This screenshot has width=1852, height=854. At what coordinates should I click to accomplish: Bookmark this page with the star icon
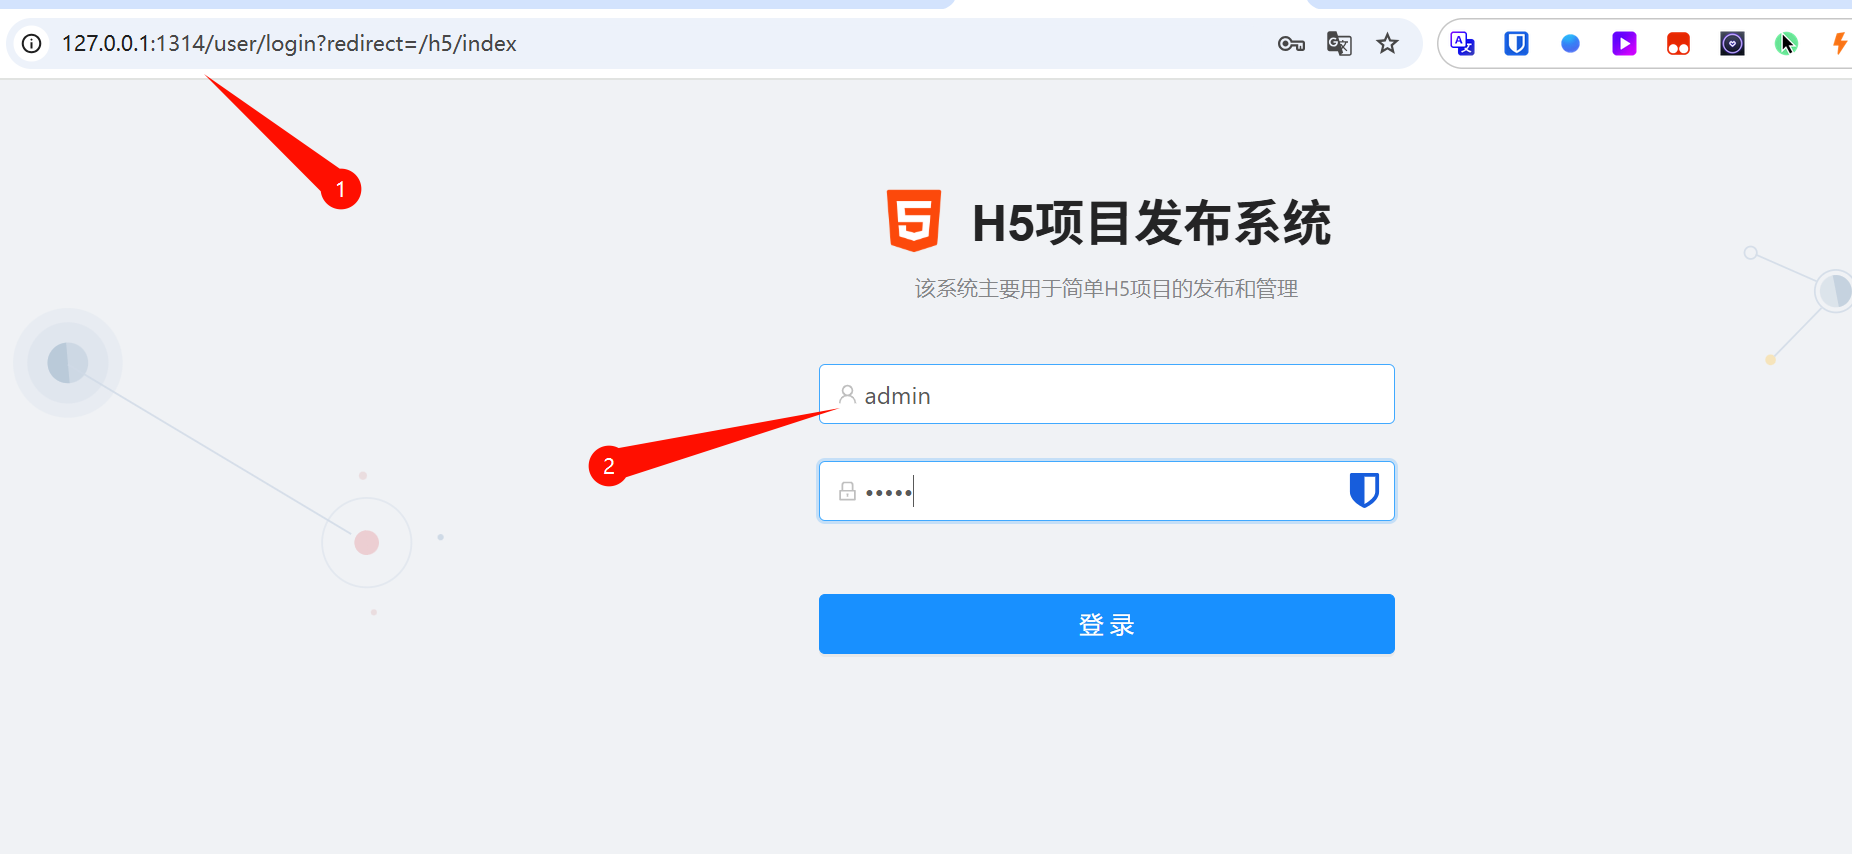click(1387, 44)
